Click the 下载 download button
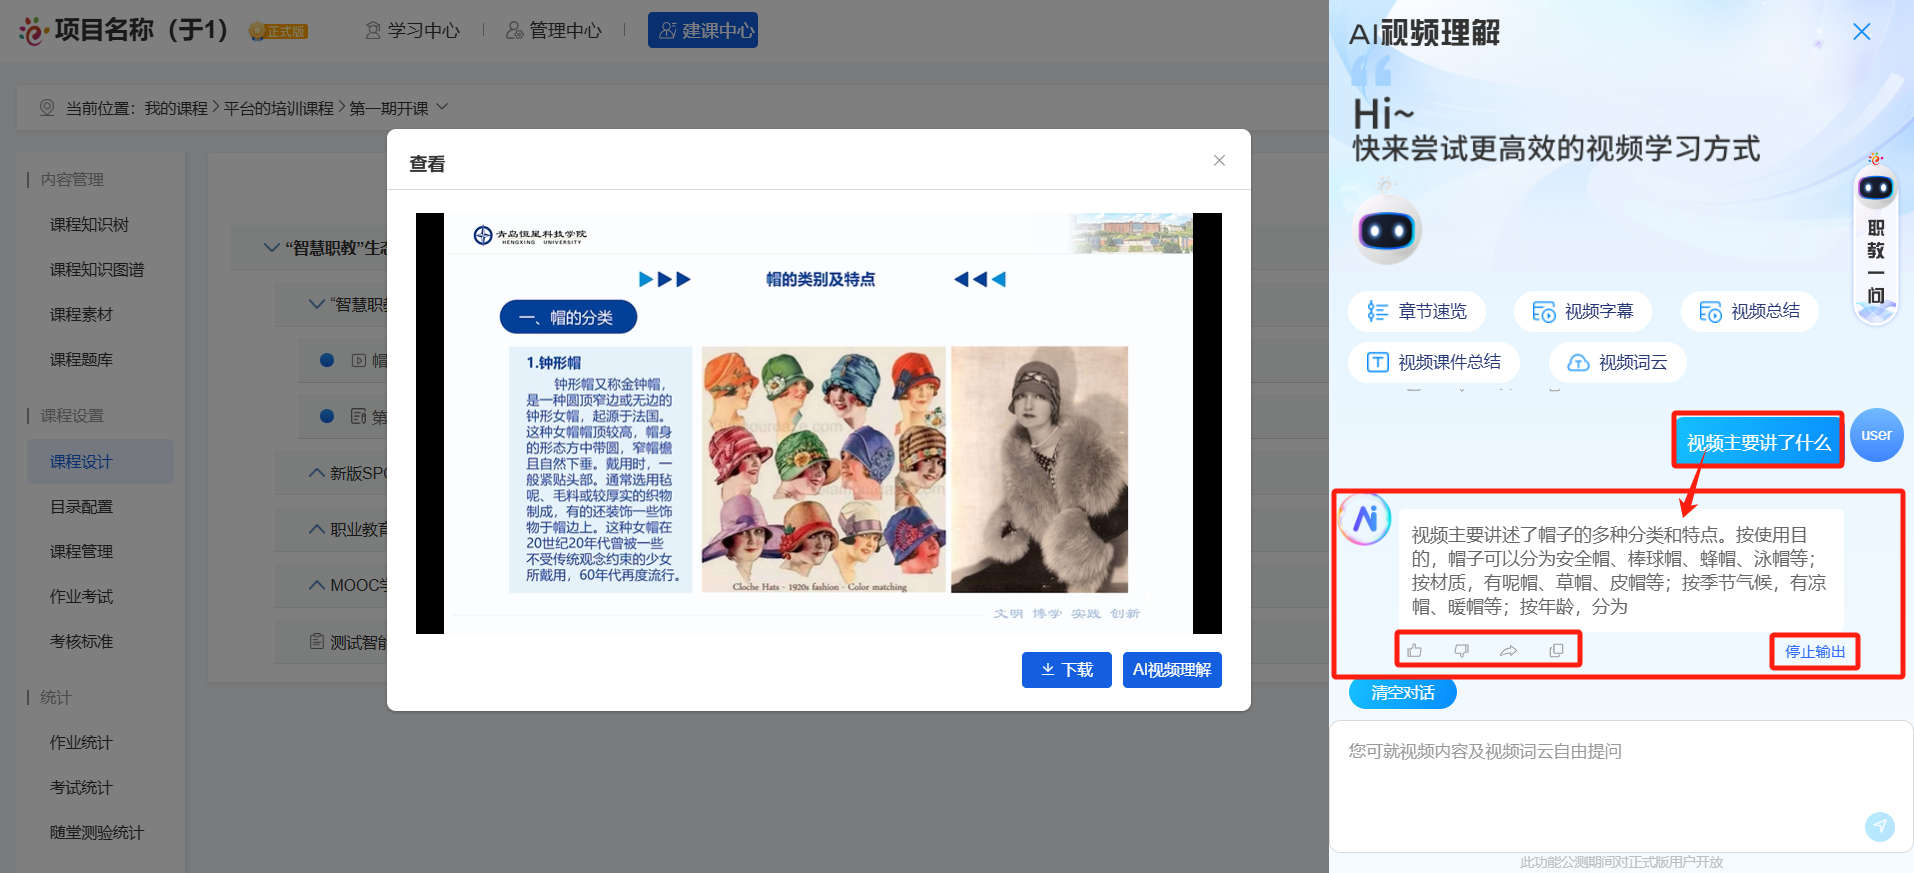The image size is (1914, 873). coord(1067,670)
